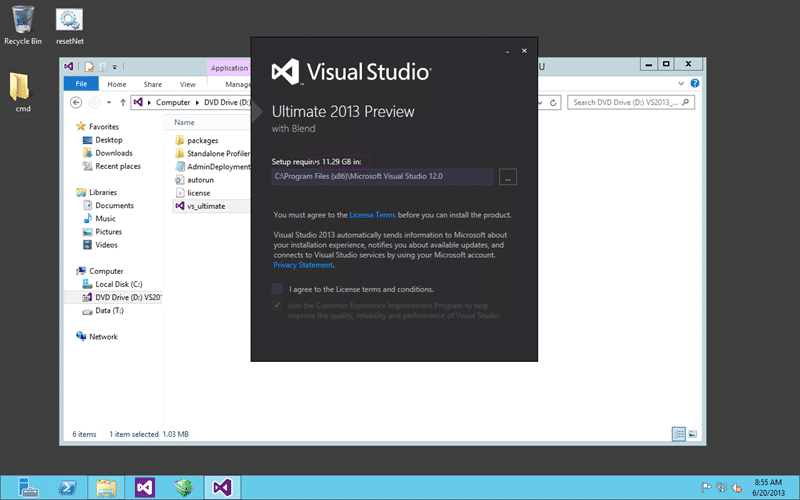Open the cmd folder on the desktop

(21, 92)
